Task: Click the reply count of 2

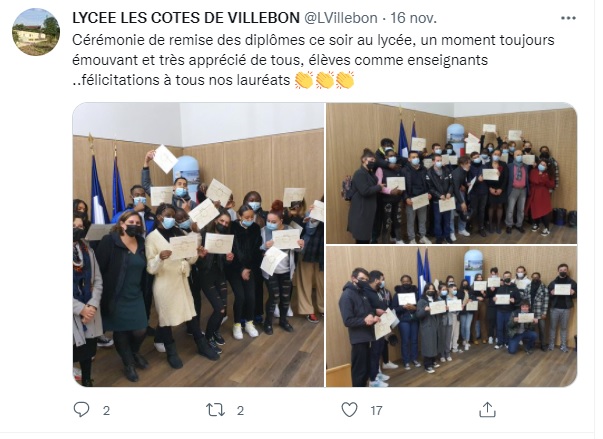Action: pos(106,411)
